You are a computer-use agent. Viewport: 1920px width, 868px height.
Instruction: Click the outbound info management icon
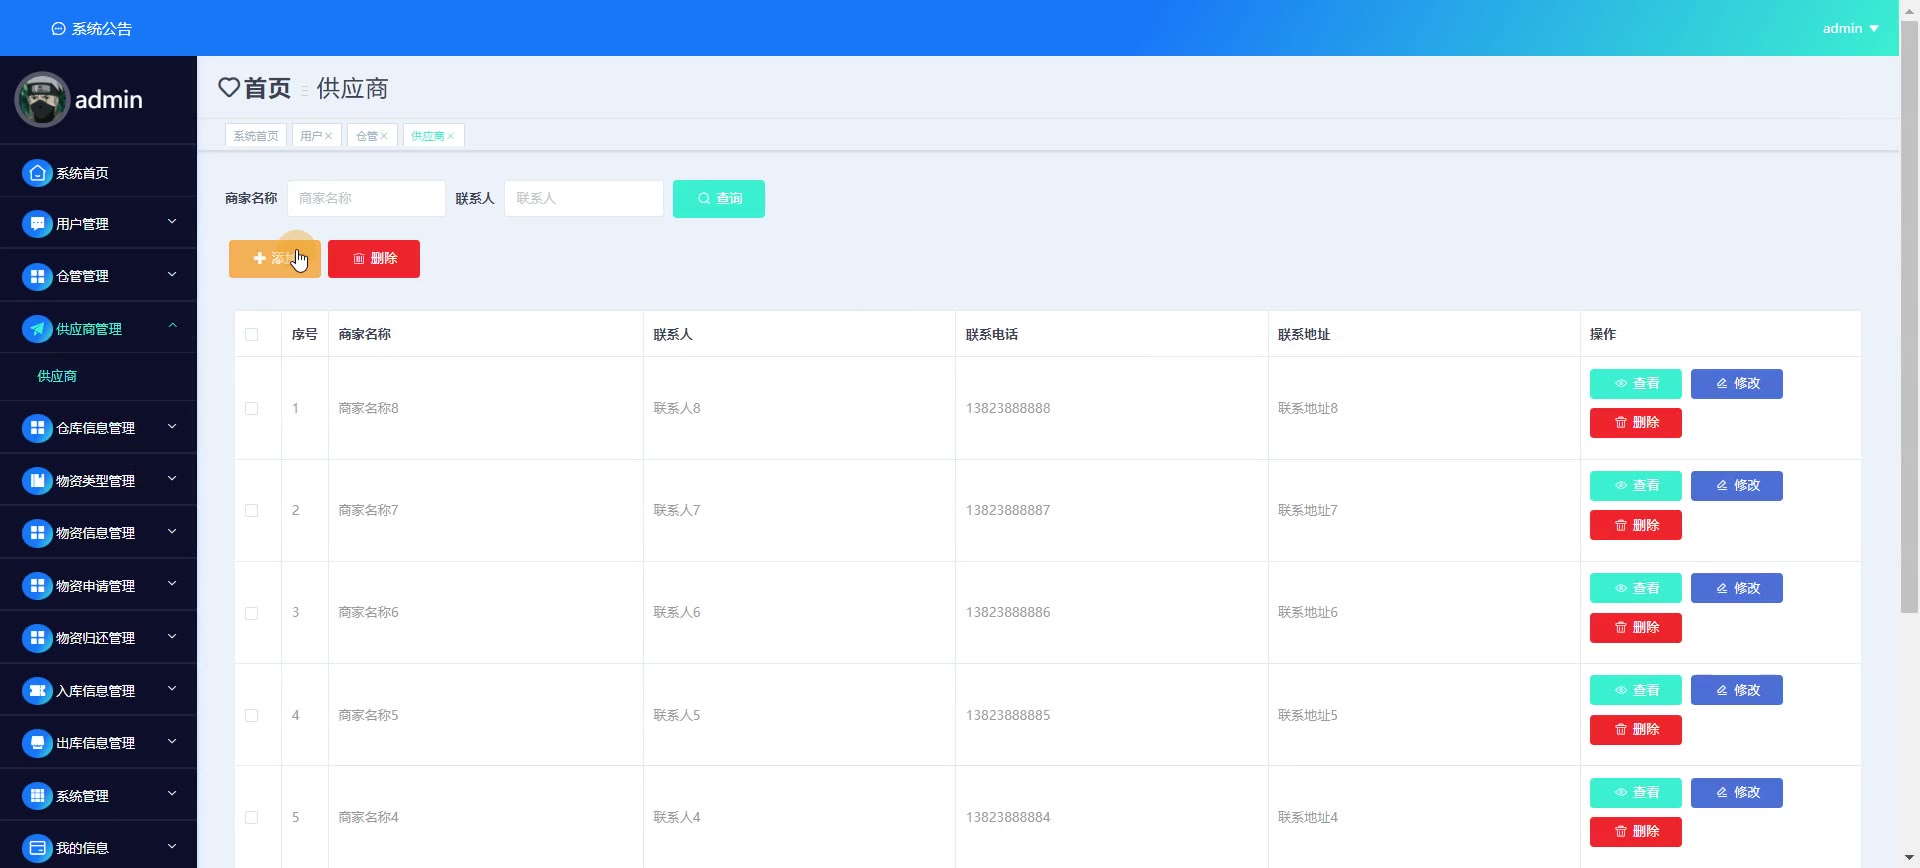37,743
